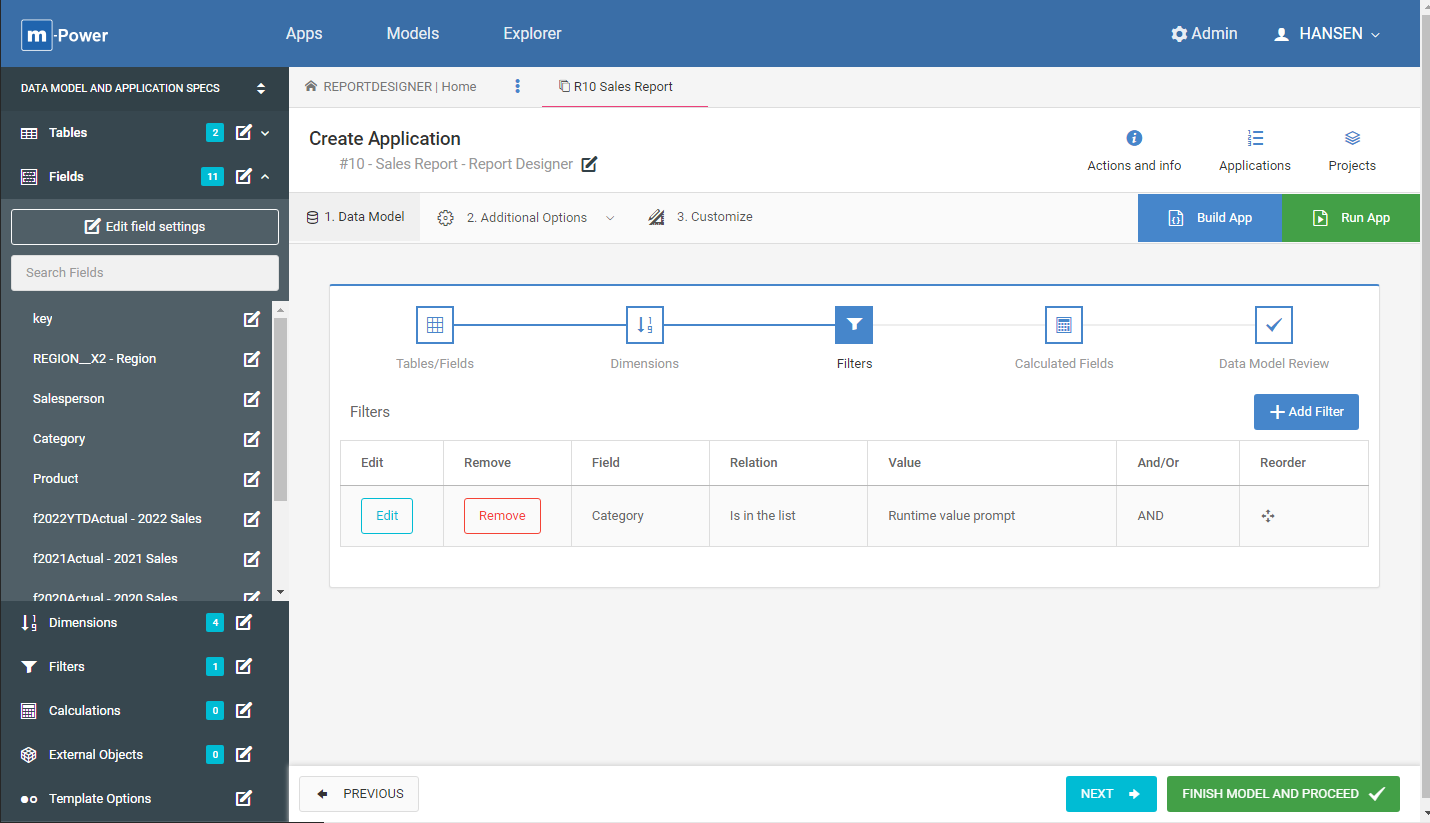Click the Projects layers icon
Viewport: 1430px width, 823px height.
click(1352, 138)
